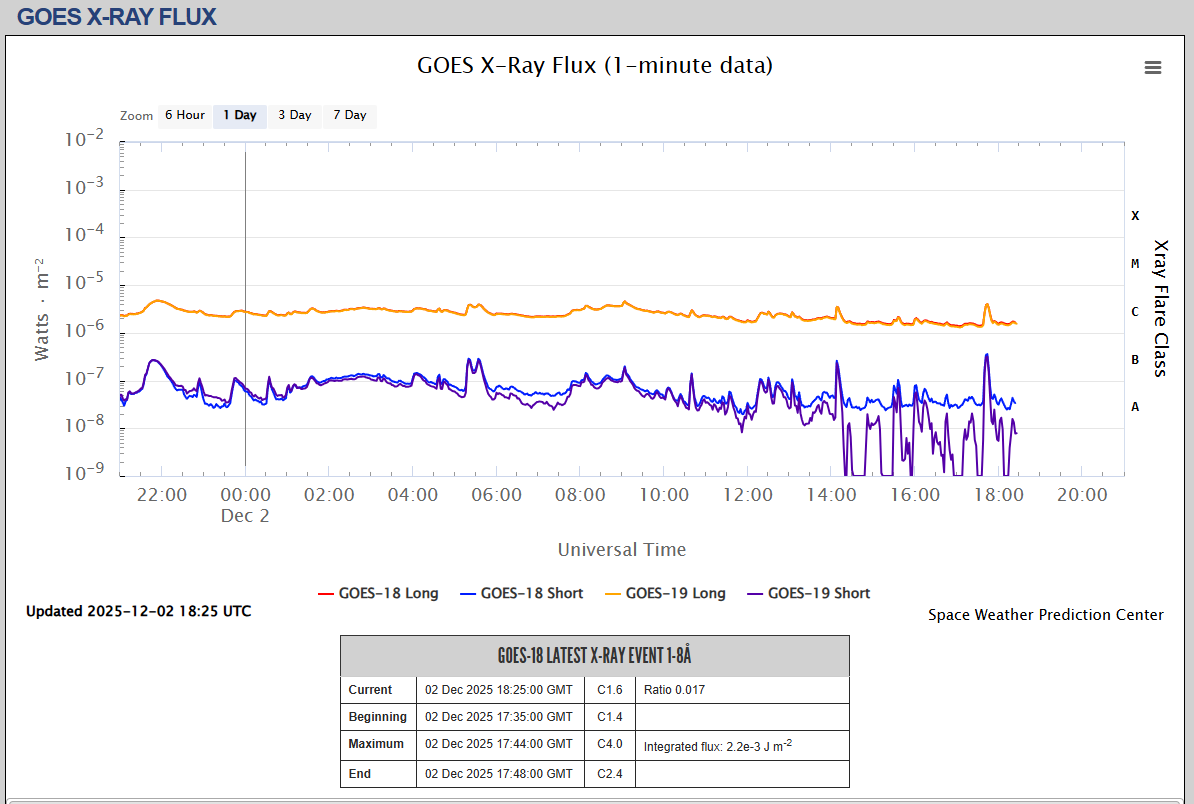This screenshot has width=1194, height=804.
Task: Click the Space Weather Prediction Center credit
Action: click(1045, 615)
